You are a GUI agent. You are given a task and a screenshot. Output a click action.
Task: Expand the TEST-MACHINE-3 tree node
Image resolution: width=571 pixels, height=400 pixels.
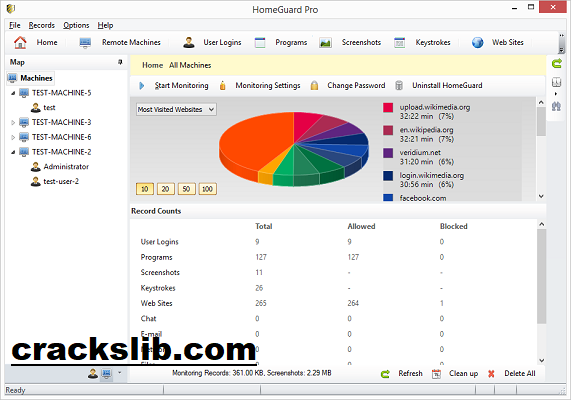pos(13,122)
